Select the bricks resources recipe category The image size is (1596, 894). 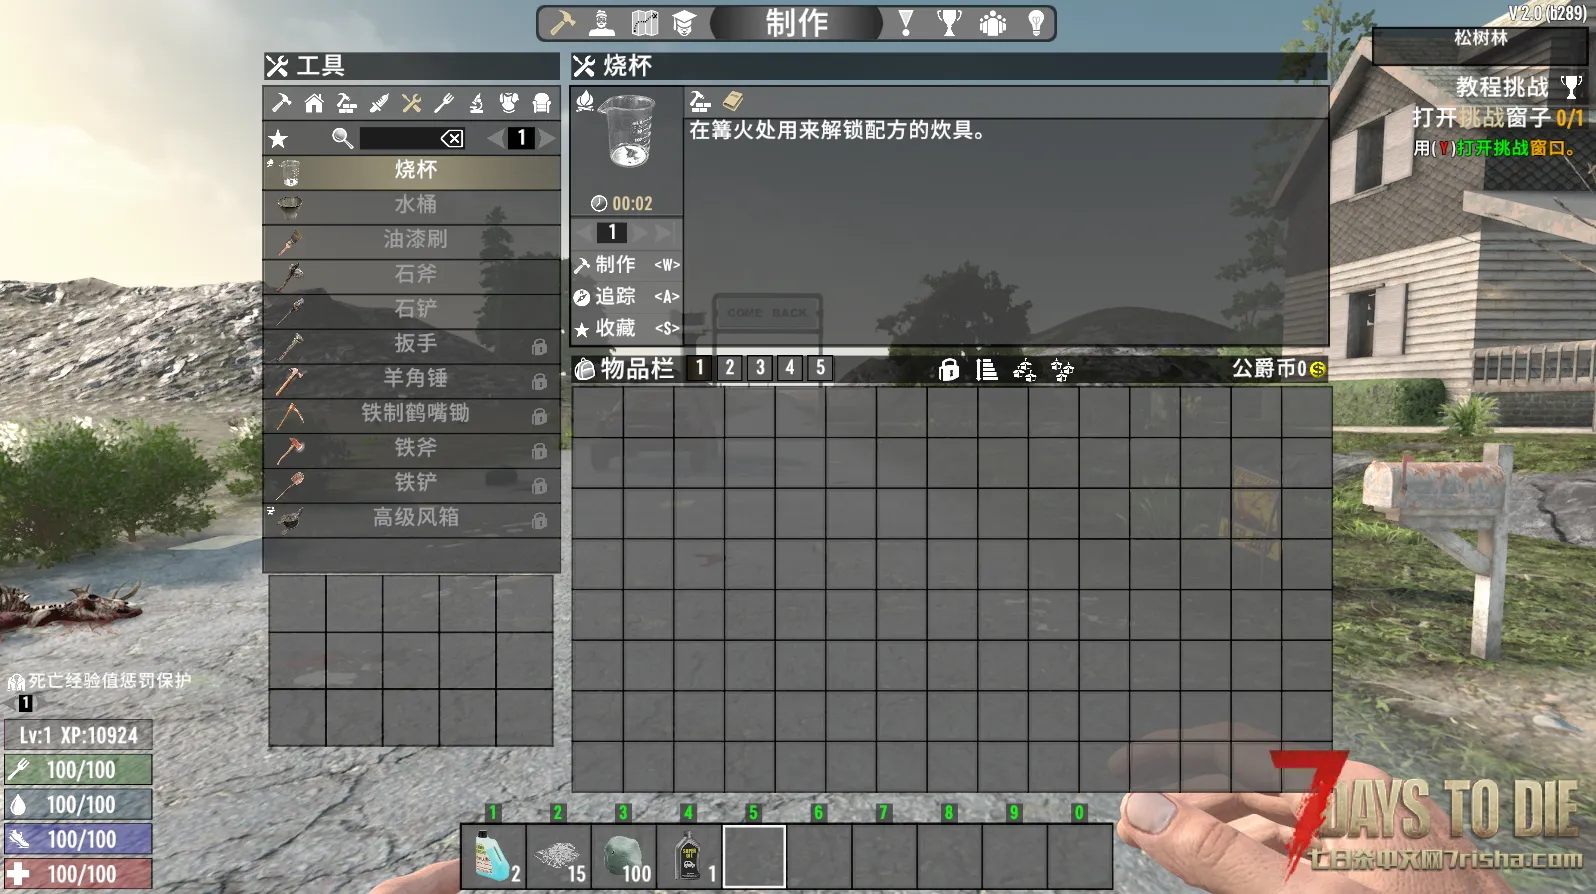point(346,102)
